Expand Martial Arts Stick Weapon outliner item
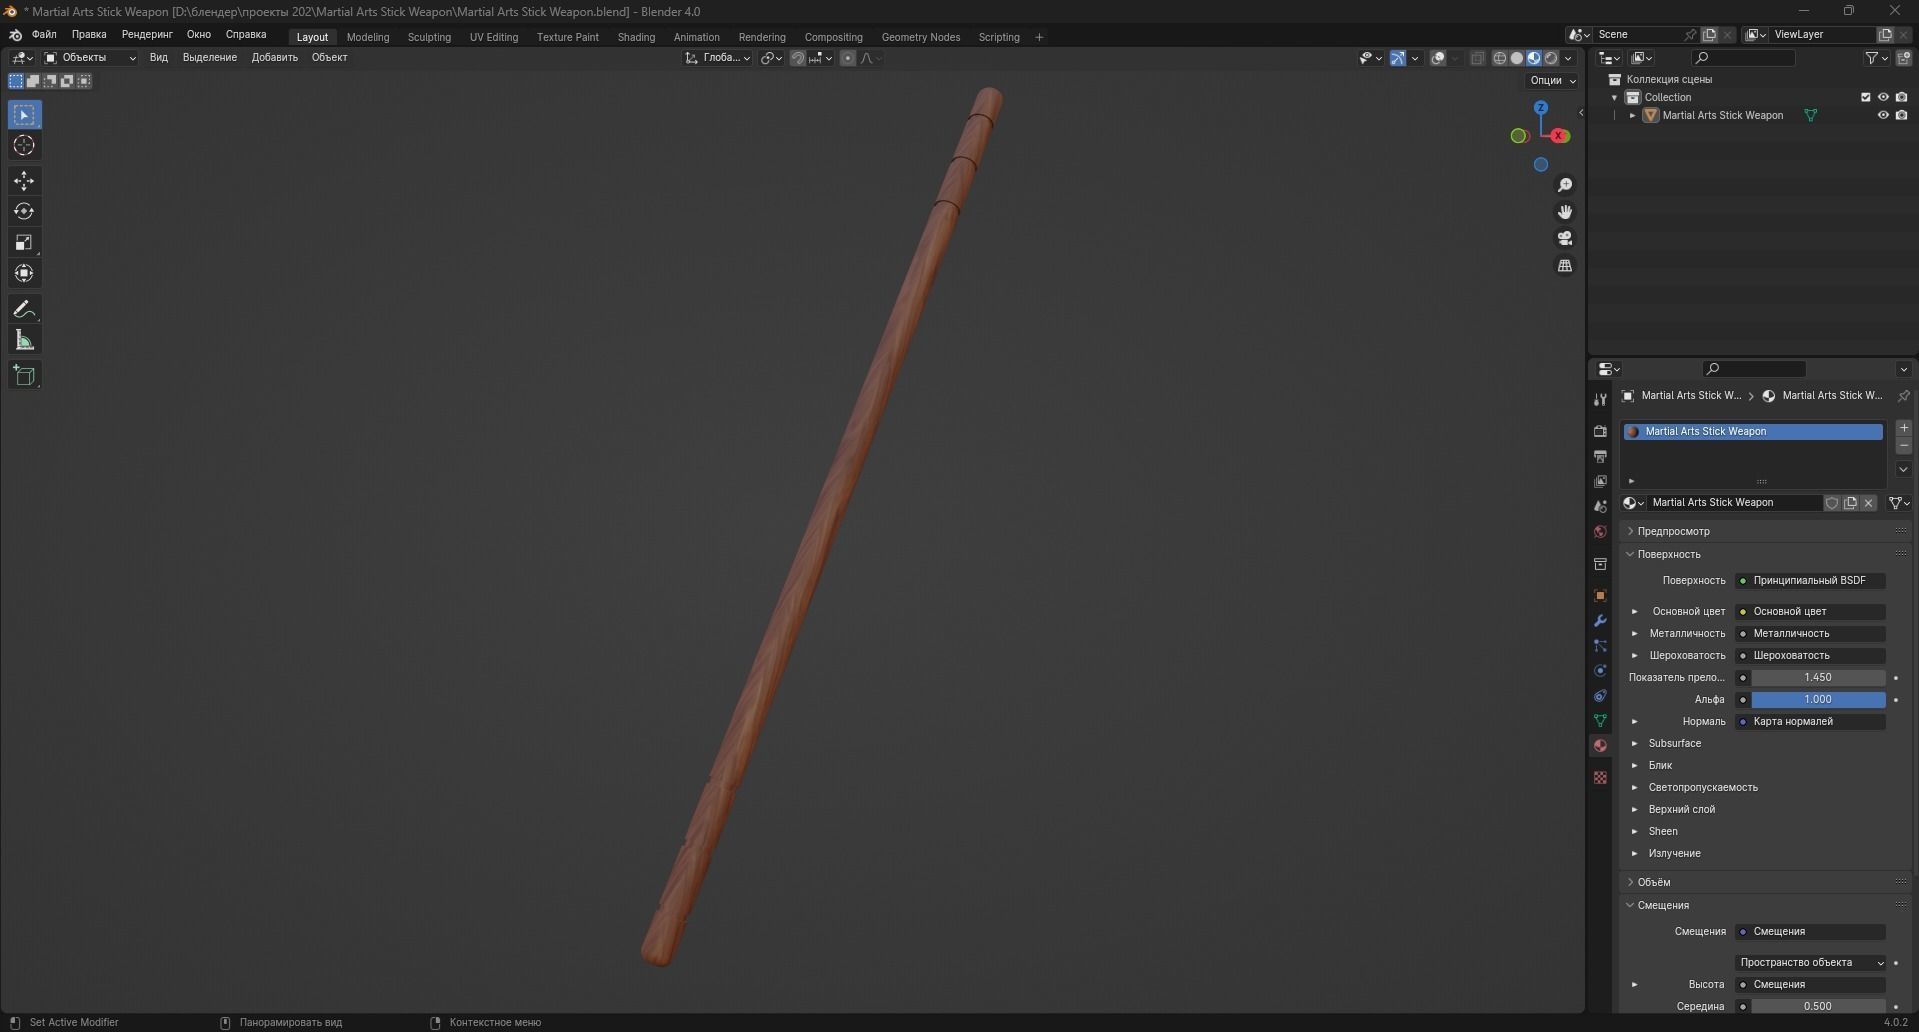This screenshot has width=1919, height=1032. [x=1633, y=115]
